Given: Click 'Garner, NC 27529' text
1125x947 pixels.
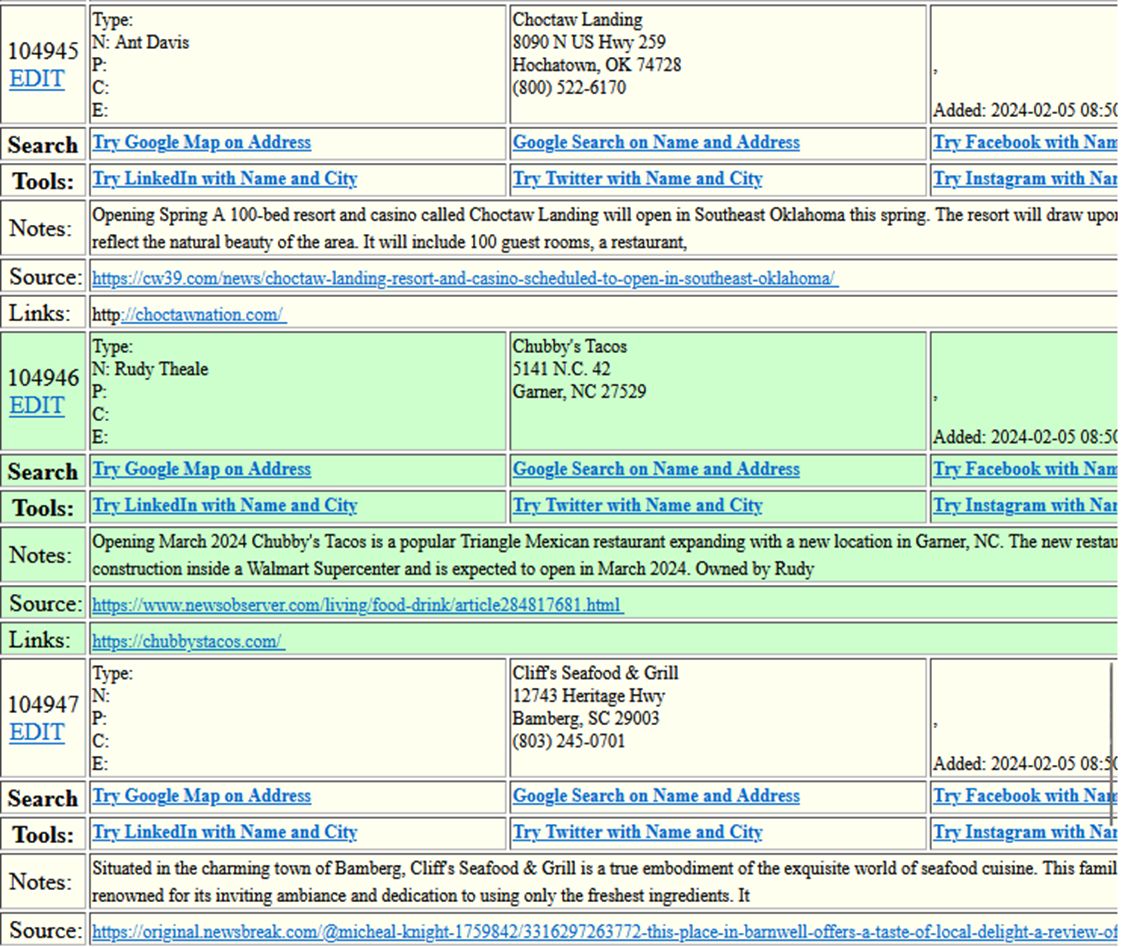Looking at the screenshot, I should click(x=579, y=392).
